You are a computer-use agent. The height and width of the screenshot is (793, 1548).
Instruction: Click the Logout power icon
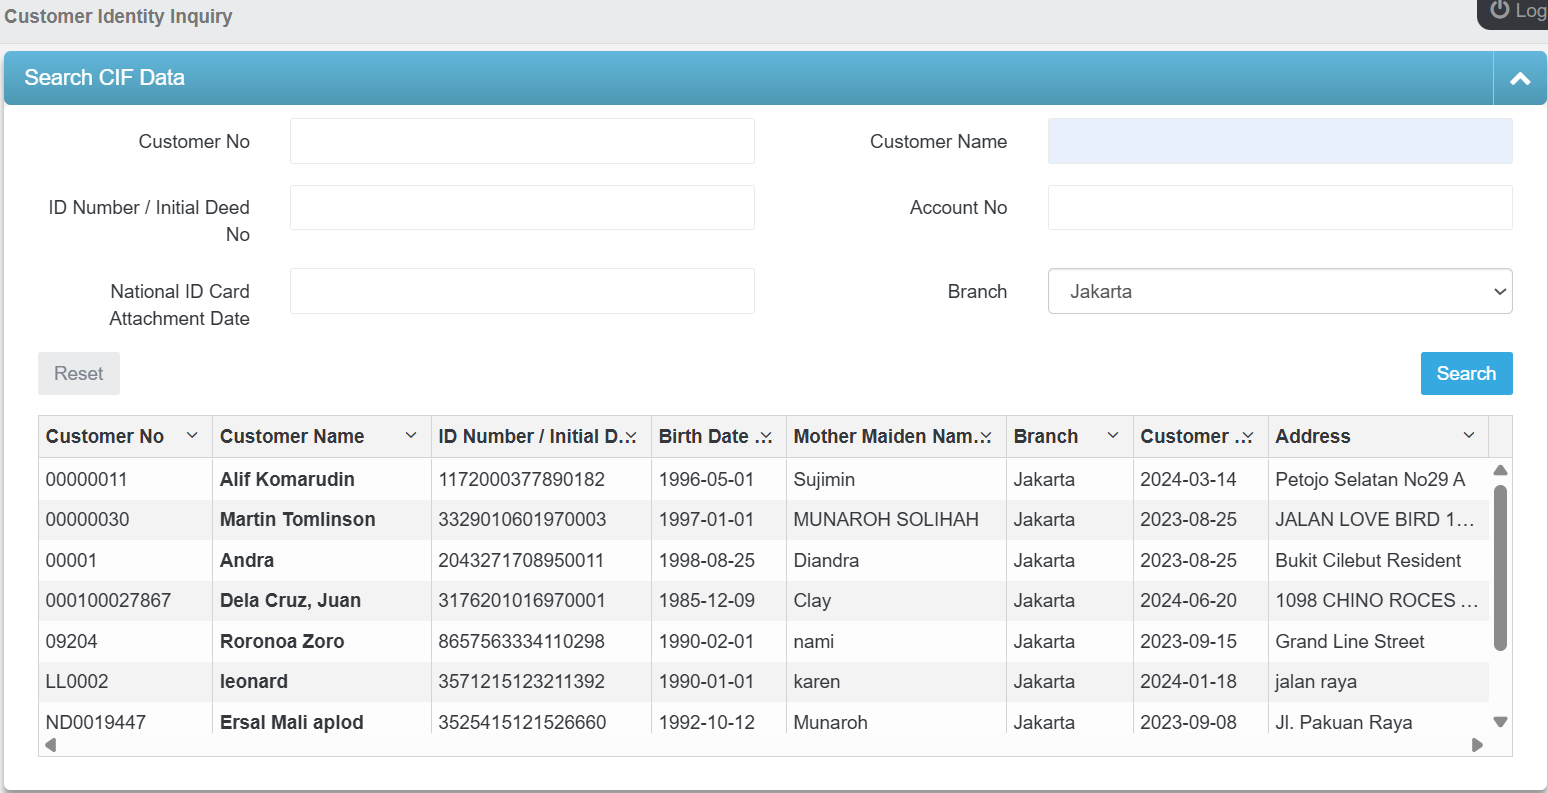point(1499,10)
